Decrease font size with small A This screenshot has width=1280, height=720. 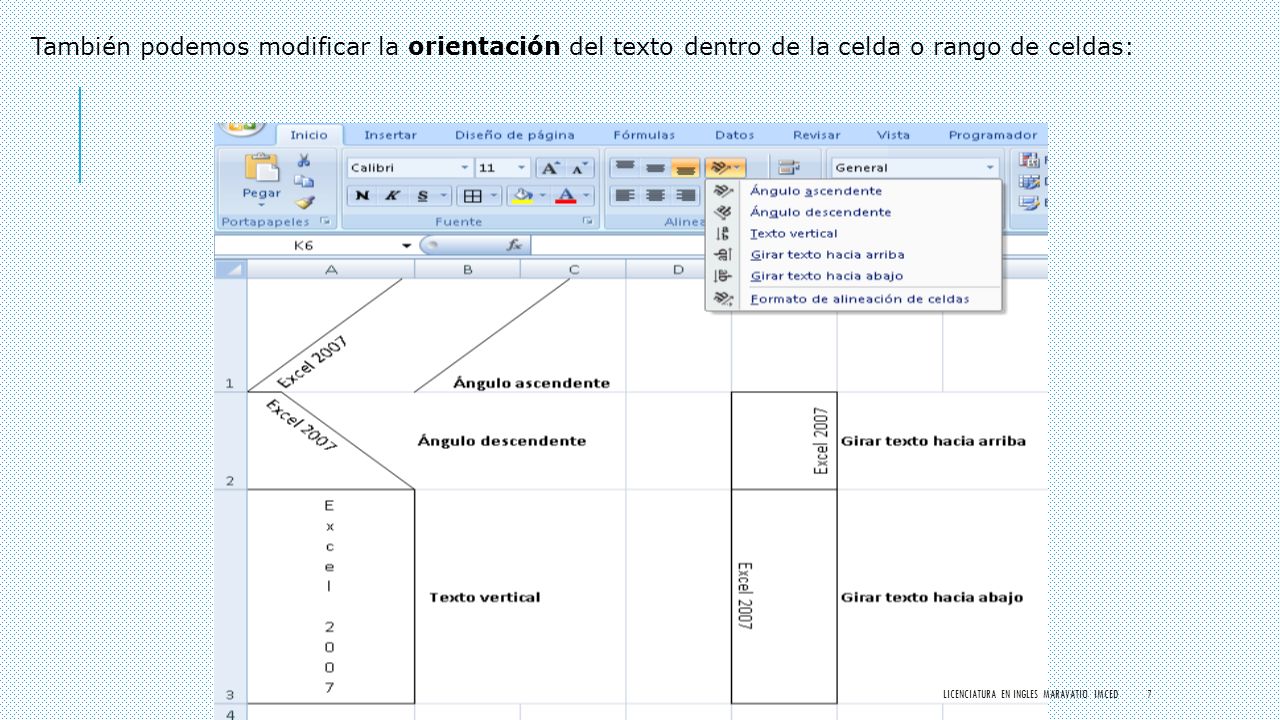[x=579, y=168]
